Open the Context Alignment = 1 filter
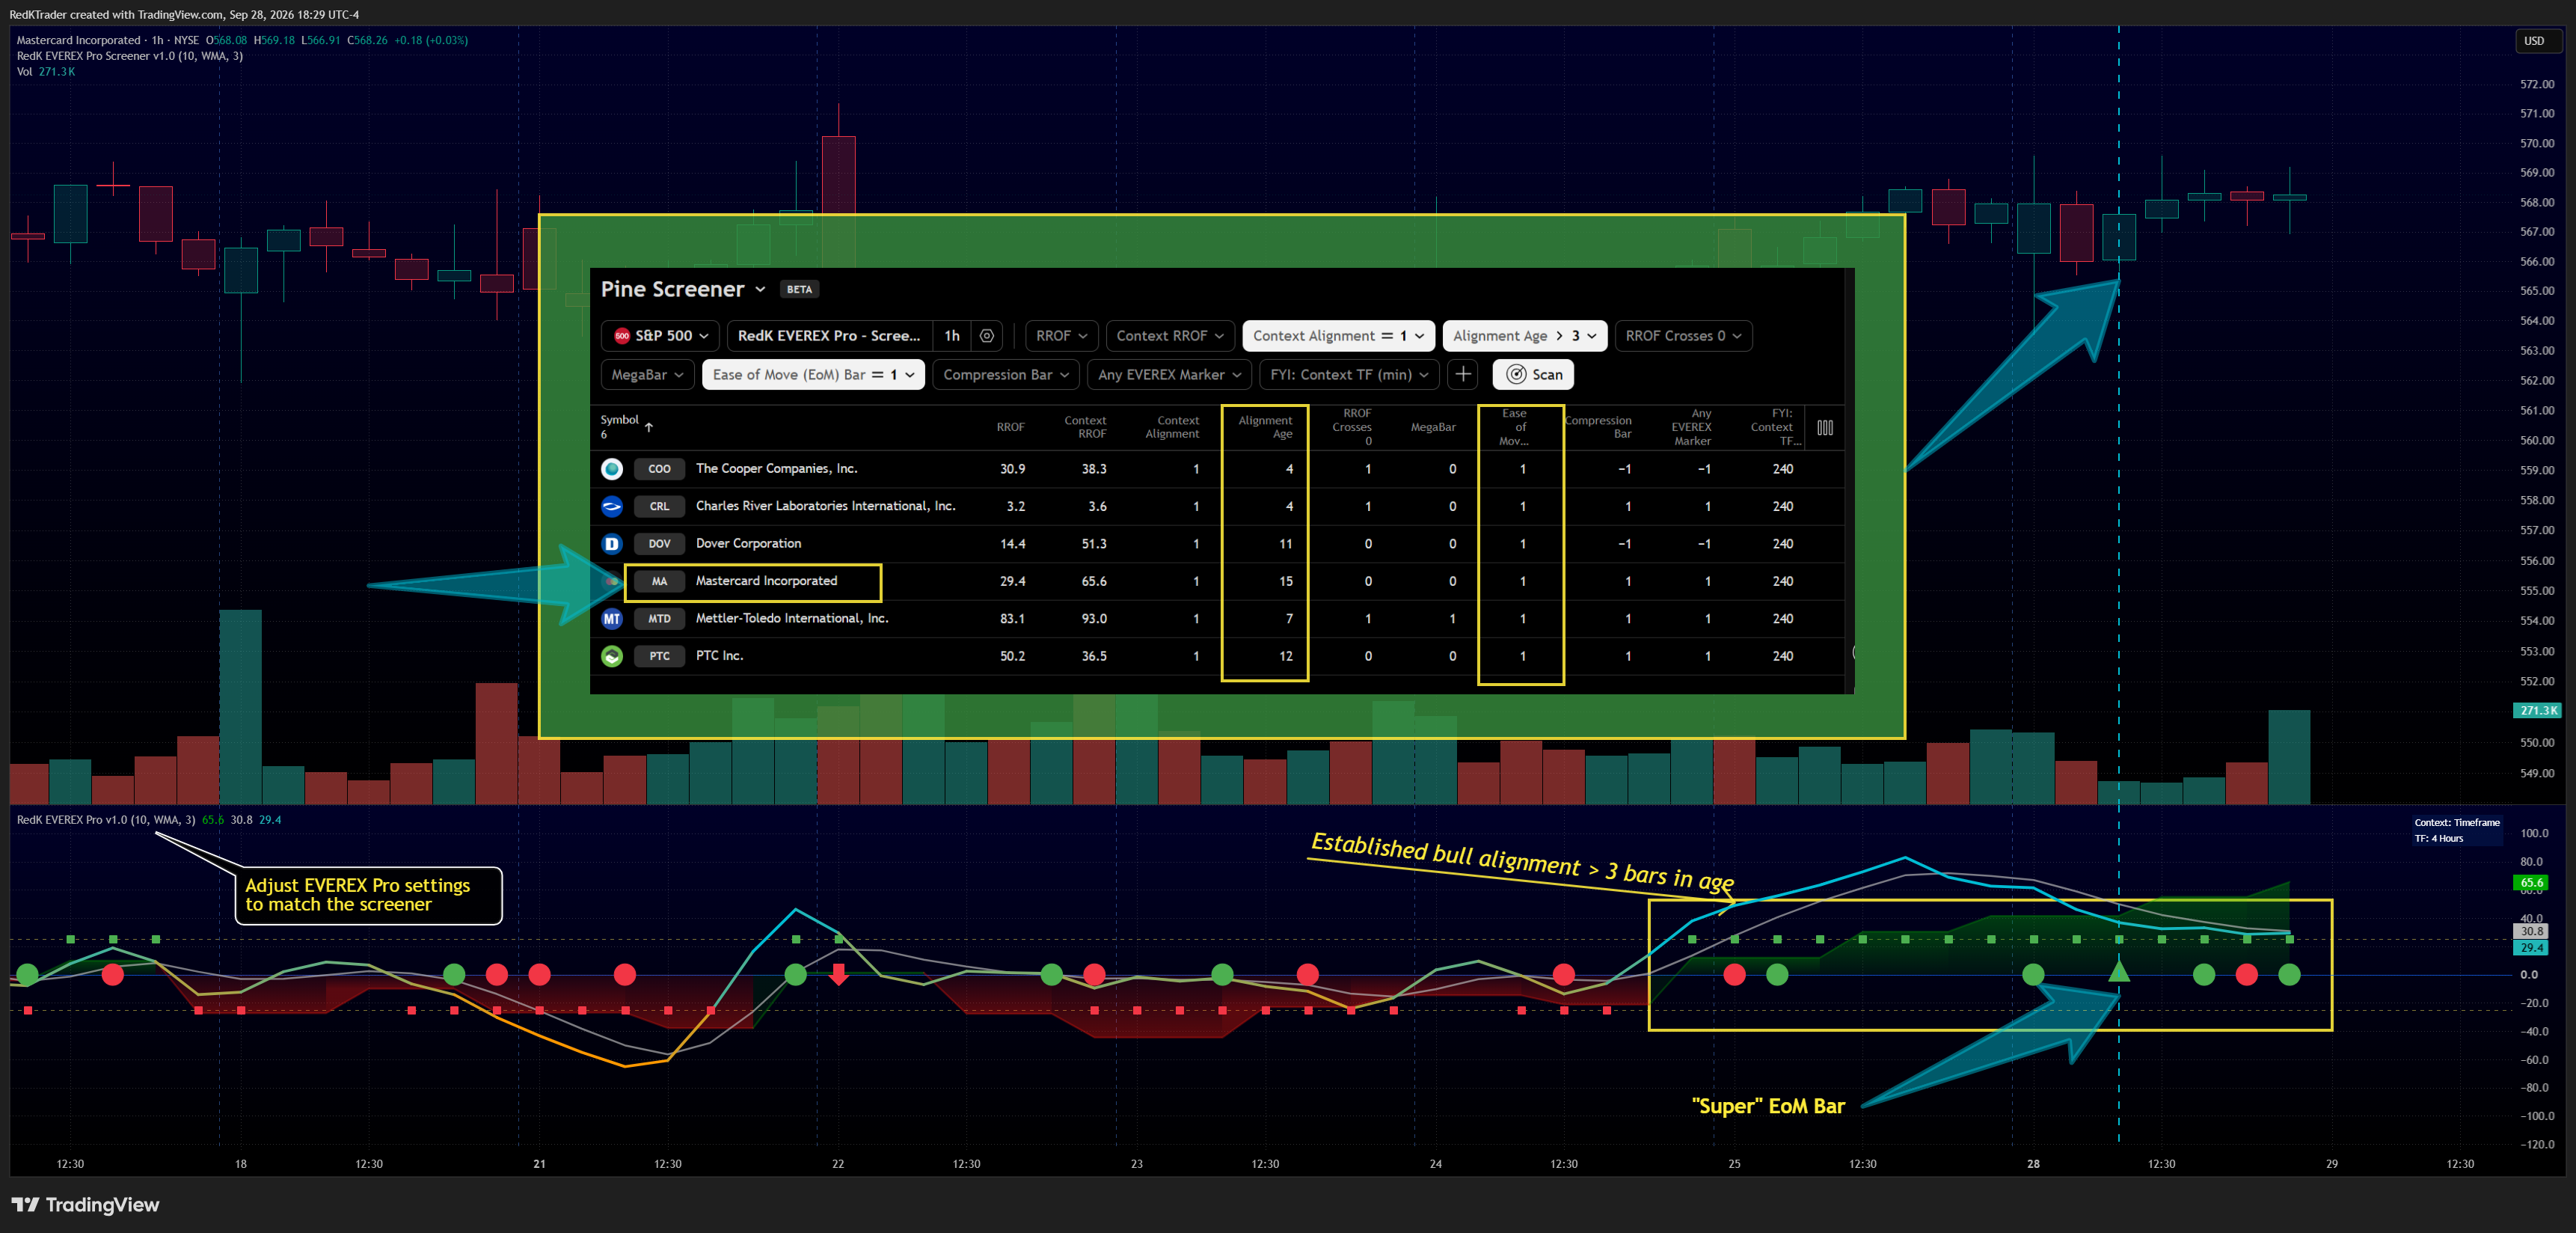 [1338, 336]
